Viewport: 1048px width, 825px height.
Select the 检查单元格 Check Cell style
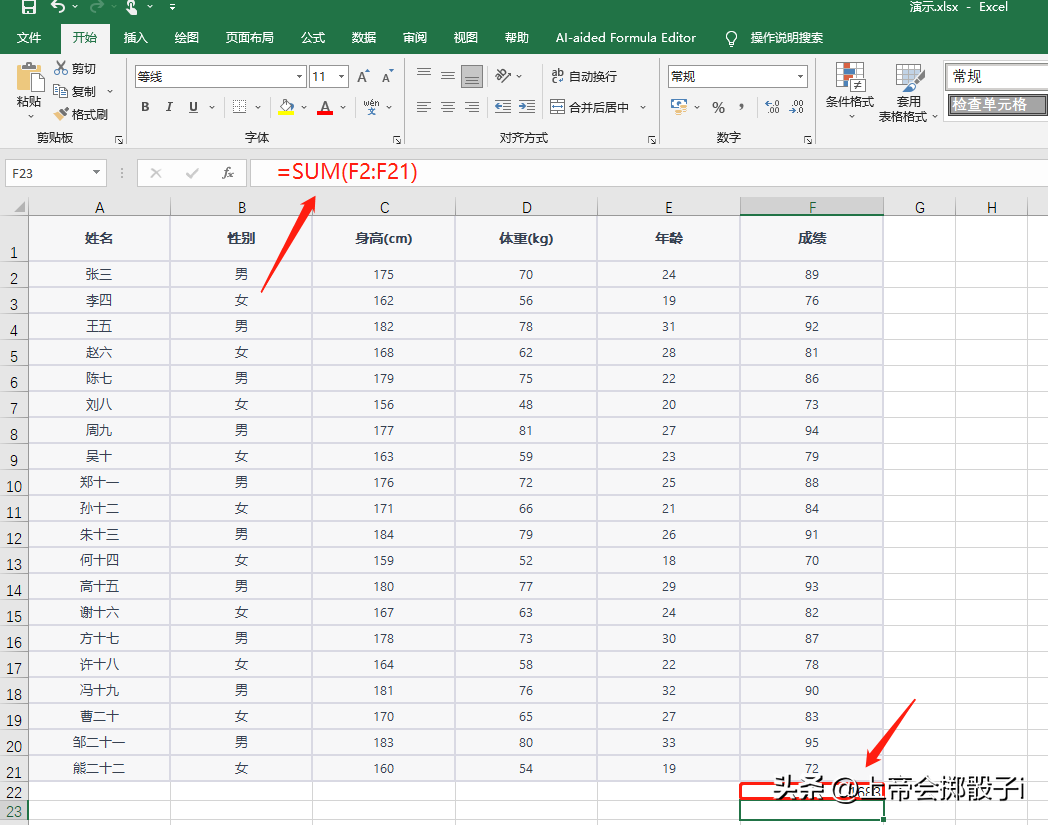pos(997,104)
